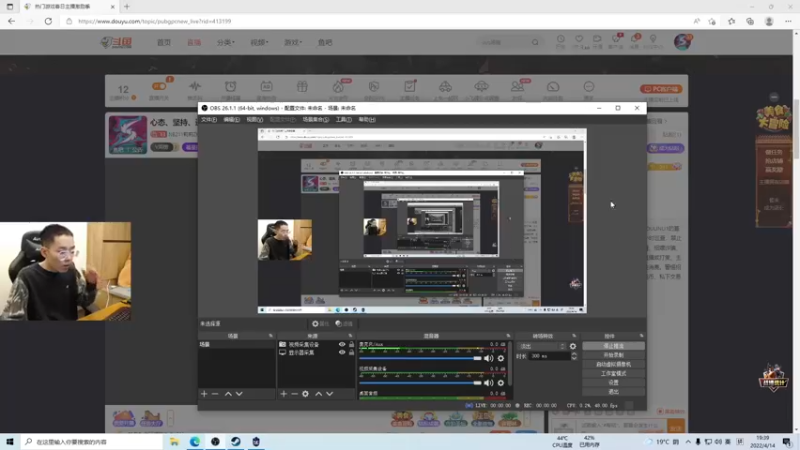Open source properties gear in Sources panel

coord(305,394)
